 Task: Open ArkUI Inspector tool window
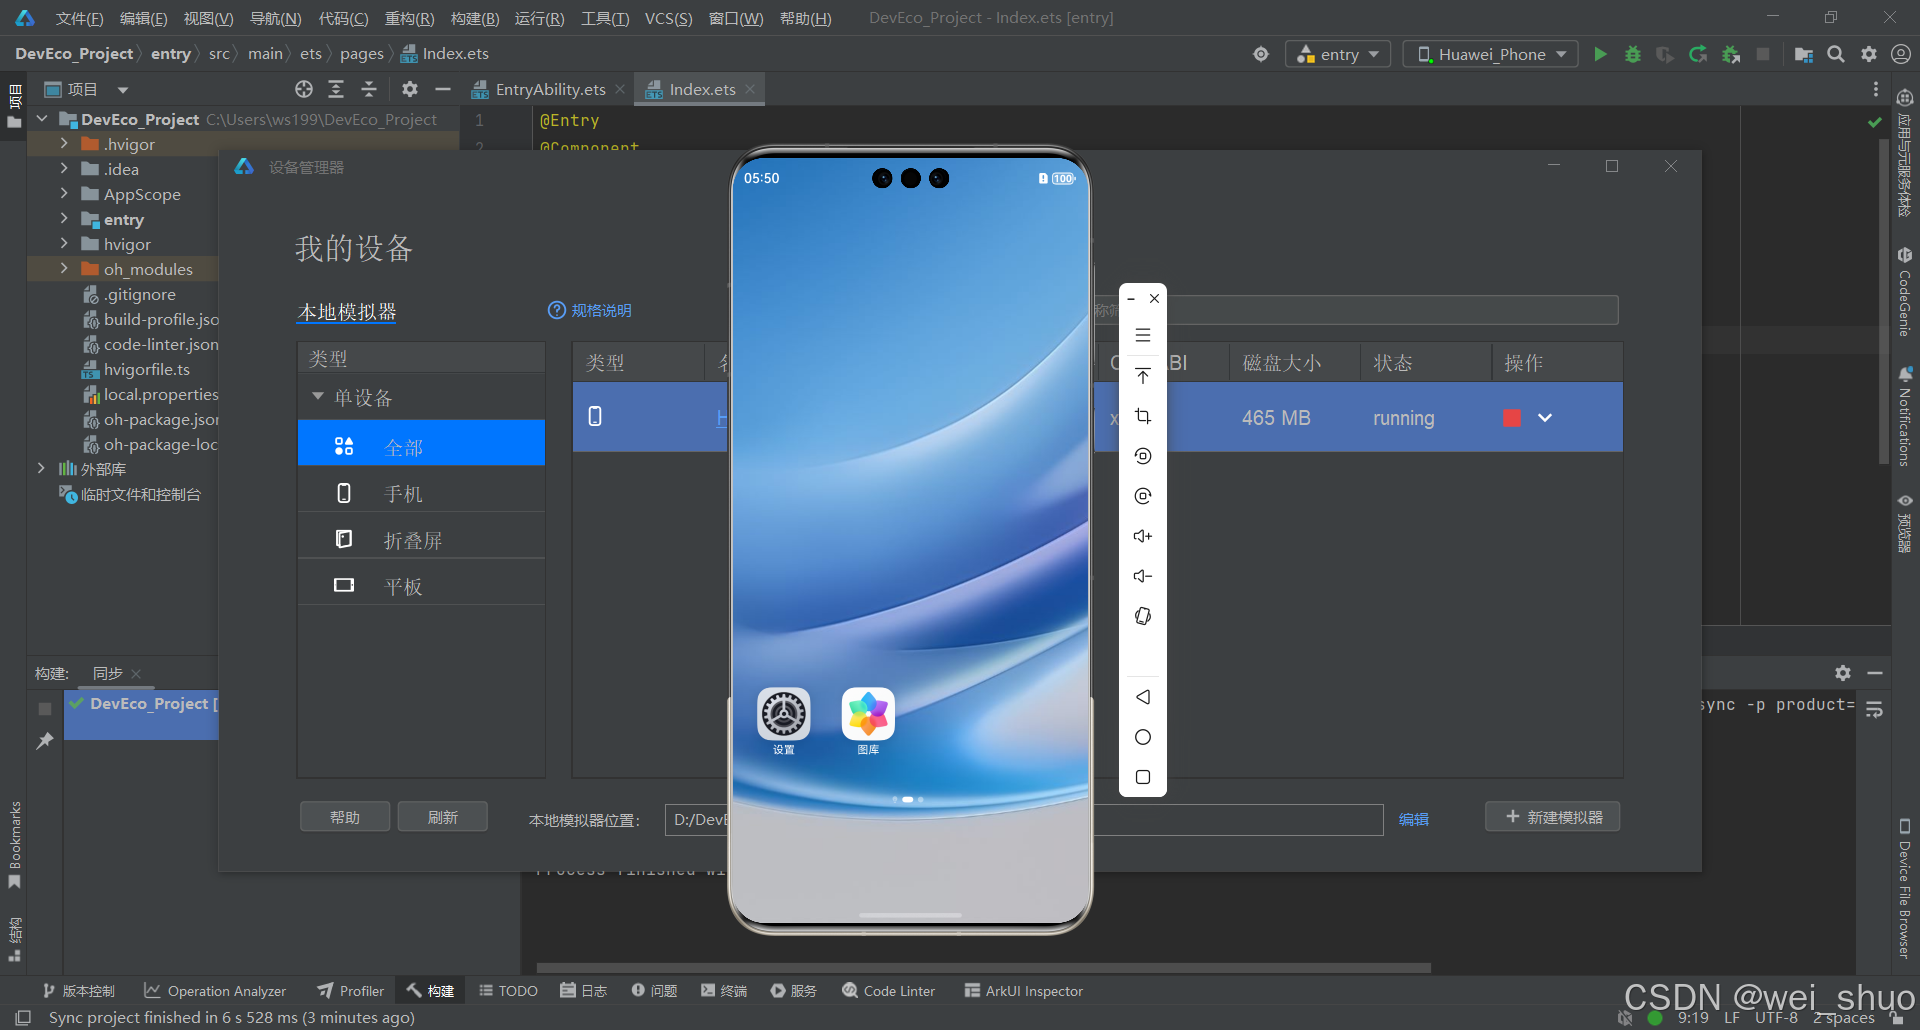1024,991
